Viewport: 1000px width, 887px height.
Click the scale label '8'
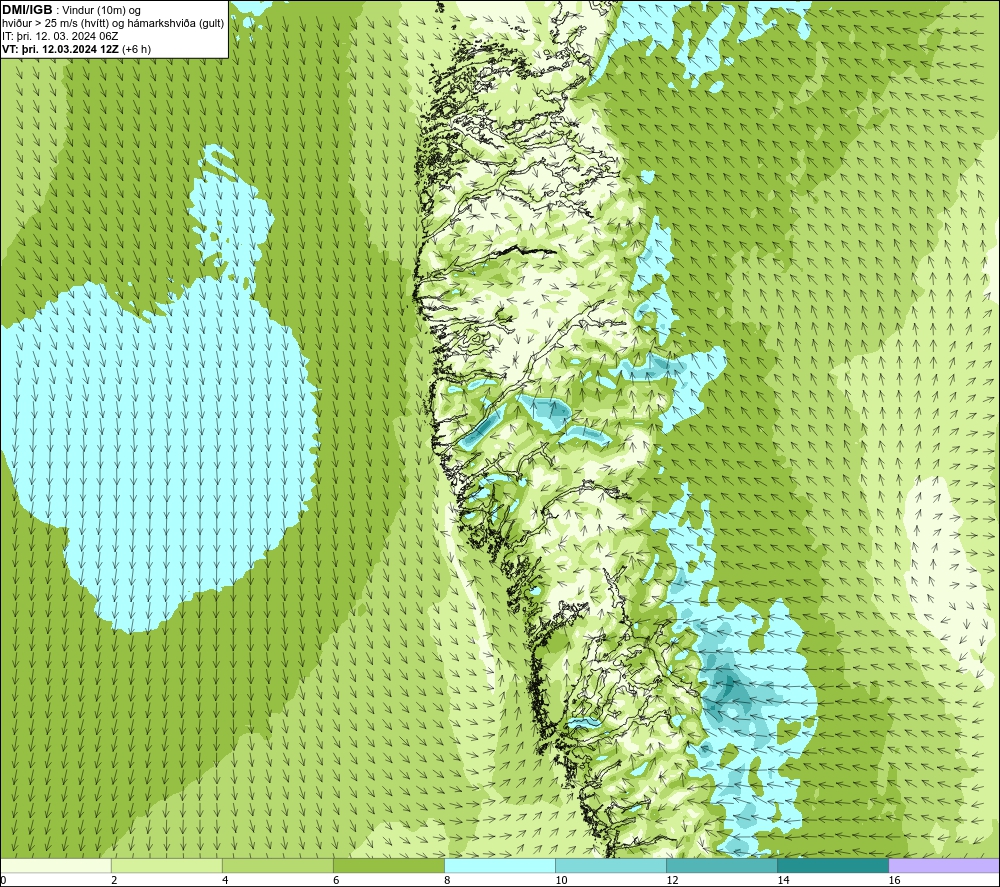(x=447, y=880)
